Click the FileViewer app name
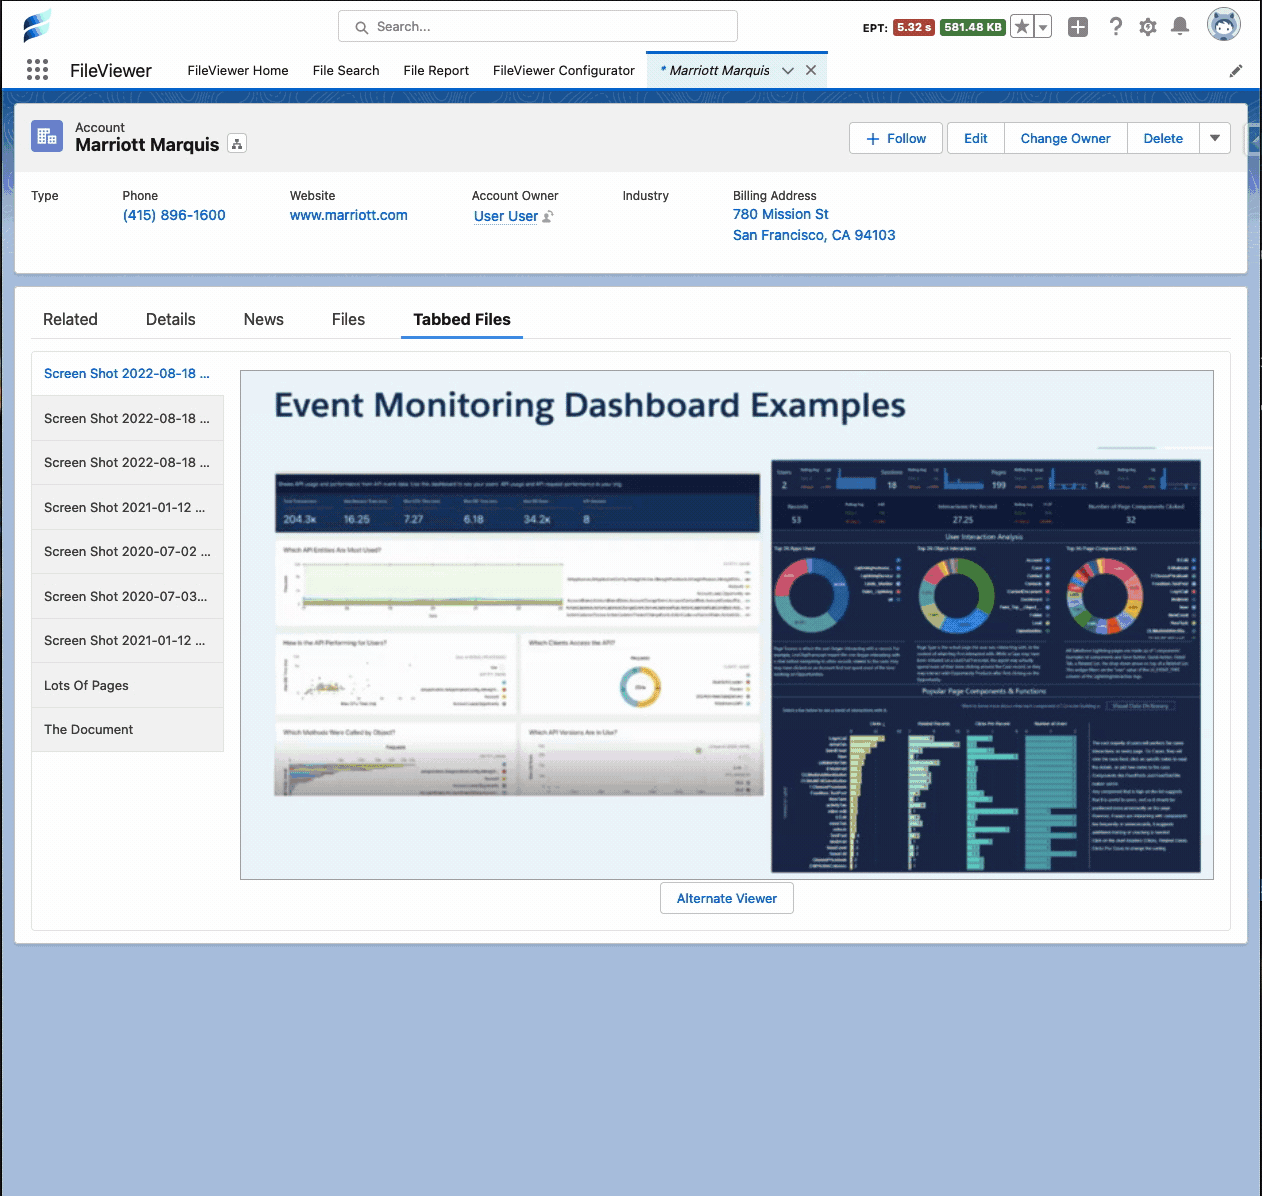 (x=111, y=70)
